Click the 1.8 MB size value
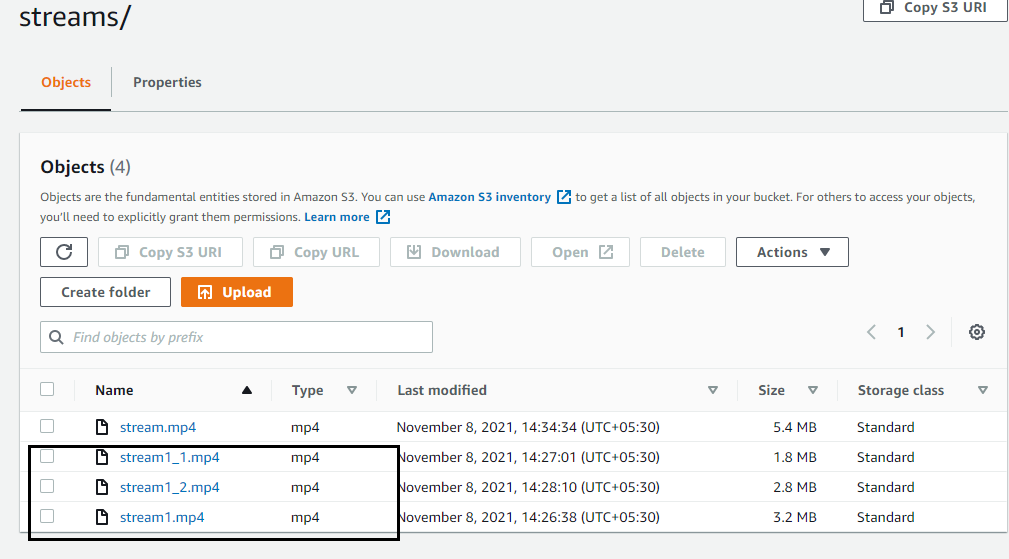The image size is (1009, 559). (794, 457)
